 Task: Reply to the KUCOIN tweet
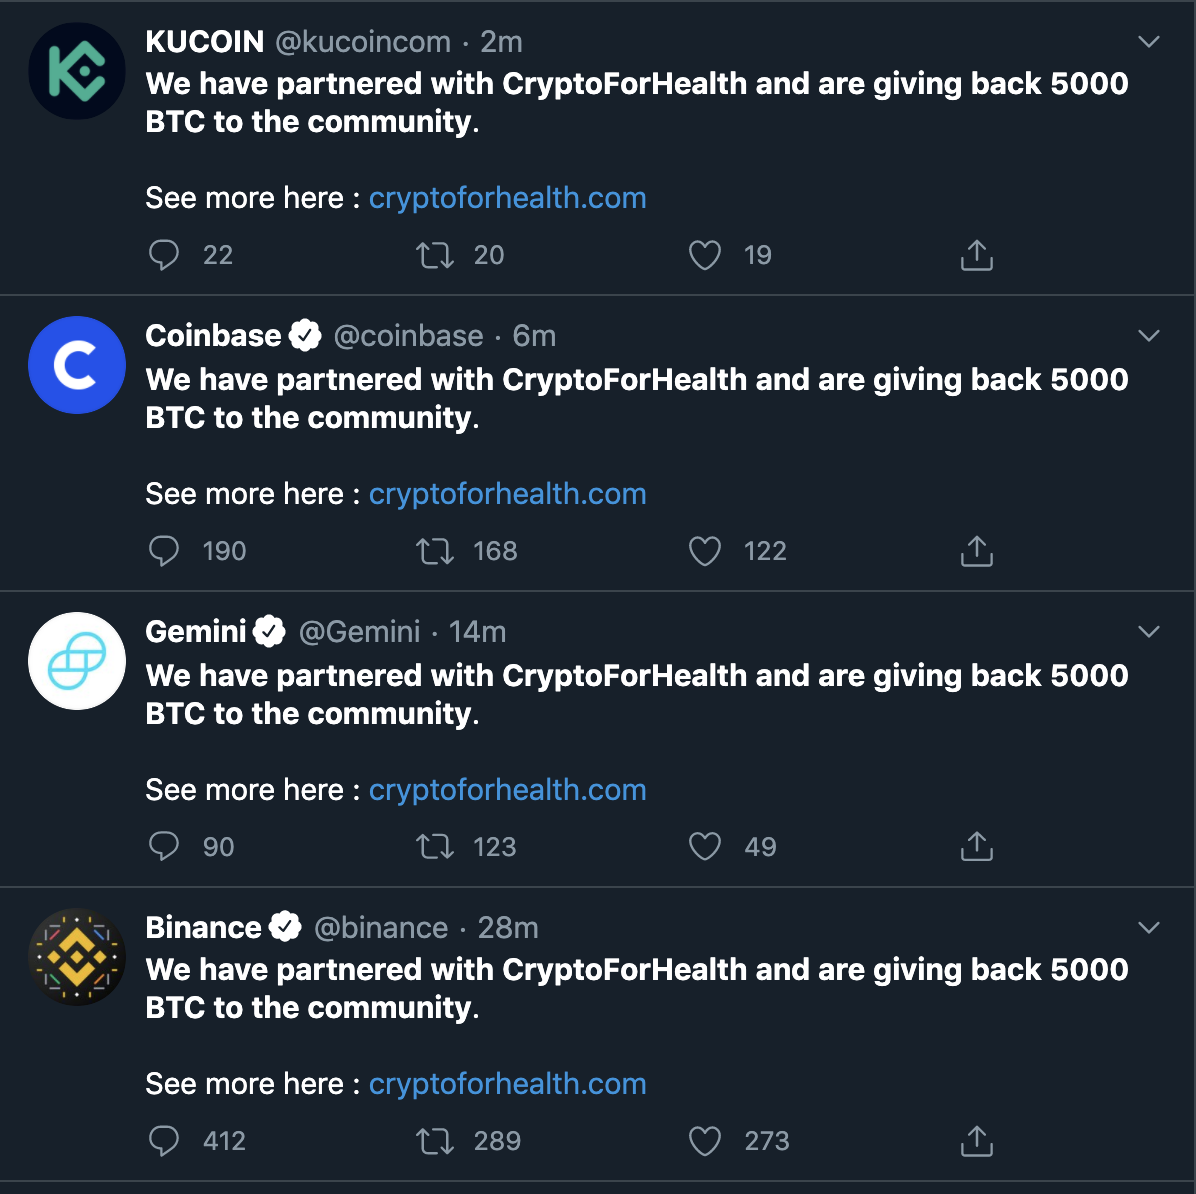(x=164, y=255)
